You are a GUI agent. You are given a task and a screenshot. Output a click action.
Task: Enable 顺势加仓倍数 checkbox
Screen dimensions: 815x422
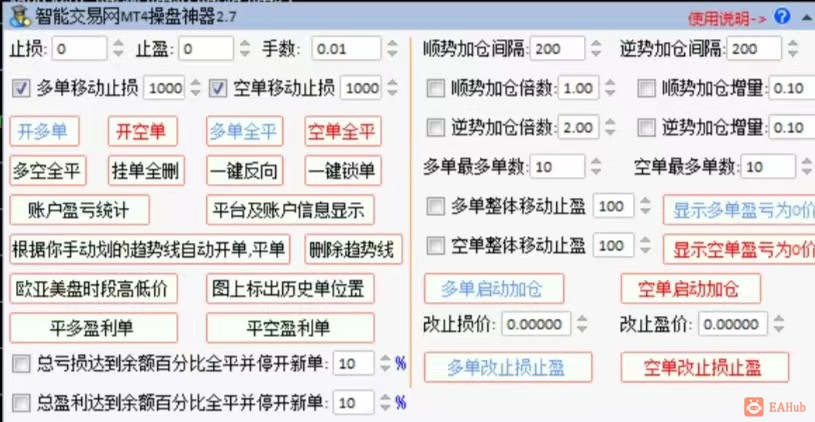(436, 89)
